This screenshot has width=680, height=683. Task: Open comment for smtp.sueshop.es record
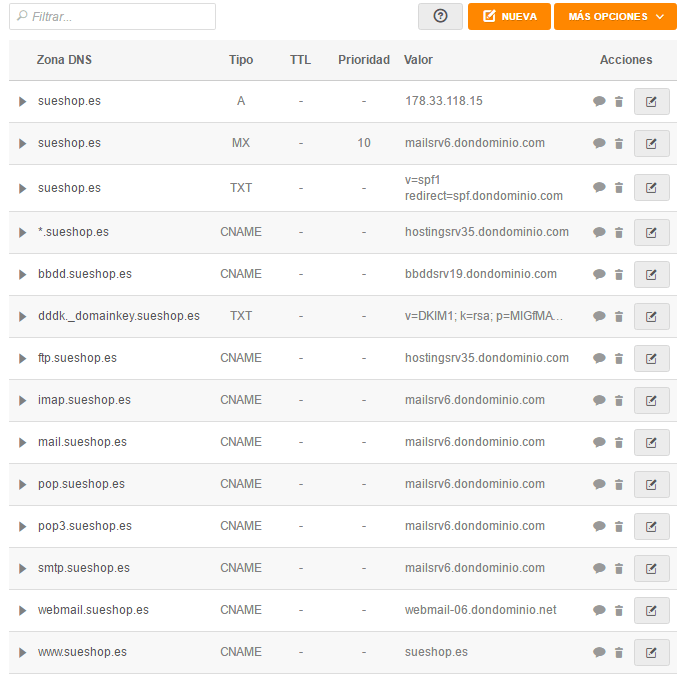pyautogui.click(x=599, y=568)
